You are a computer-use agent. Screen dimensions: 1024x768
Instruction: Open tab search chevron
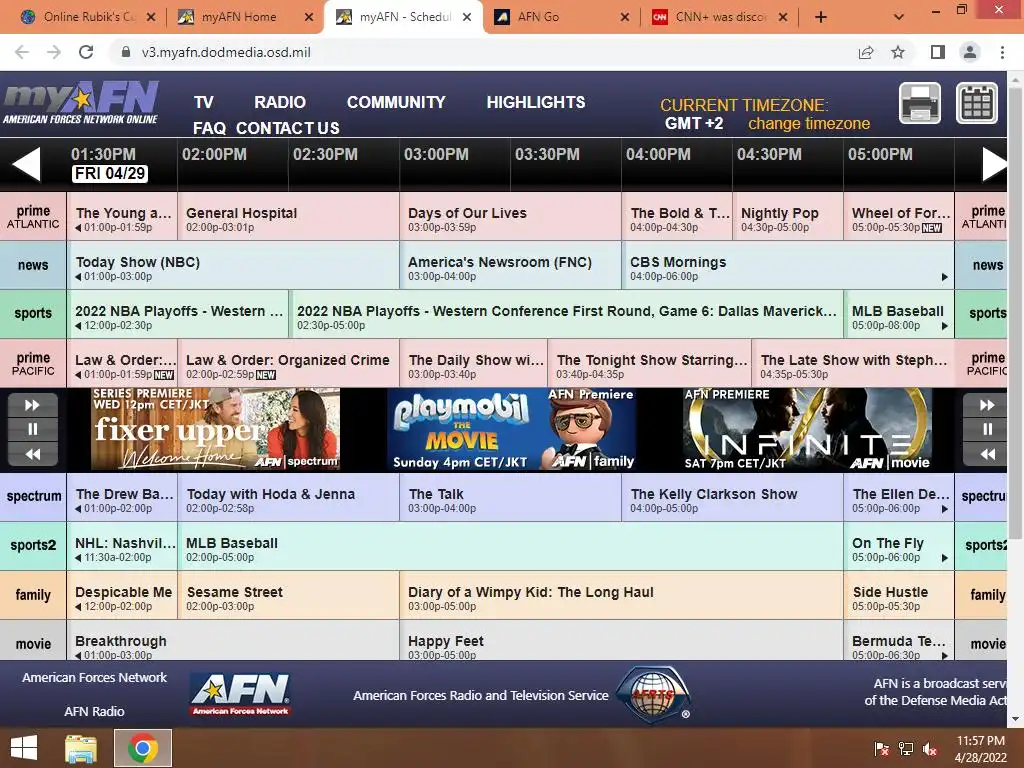tap(899, 17)
